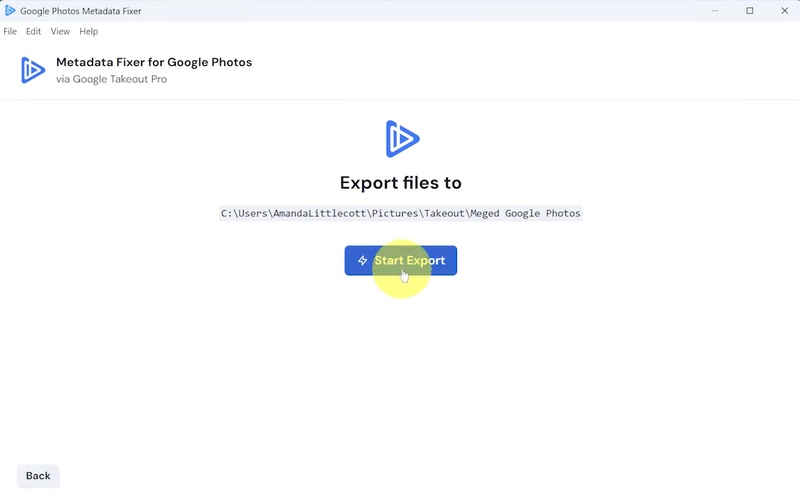
Task: Open the File menu
Action: [x=10, y=31]
